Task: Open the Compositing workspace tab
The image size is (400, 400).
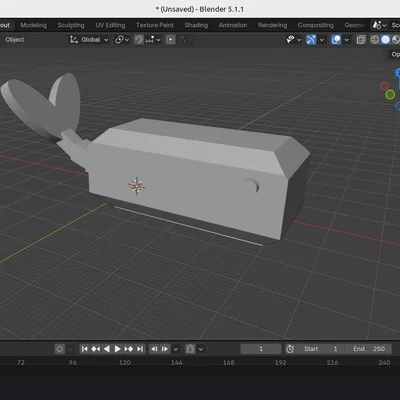Action: click(x=315, y=25)
